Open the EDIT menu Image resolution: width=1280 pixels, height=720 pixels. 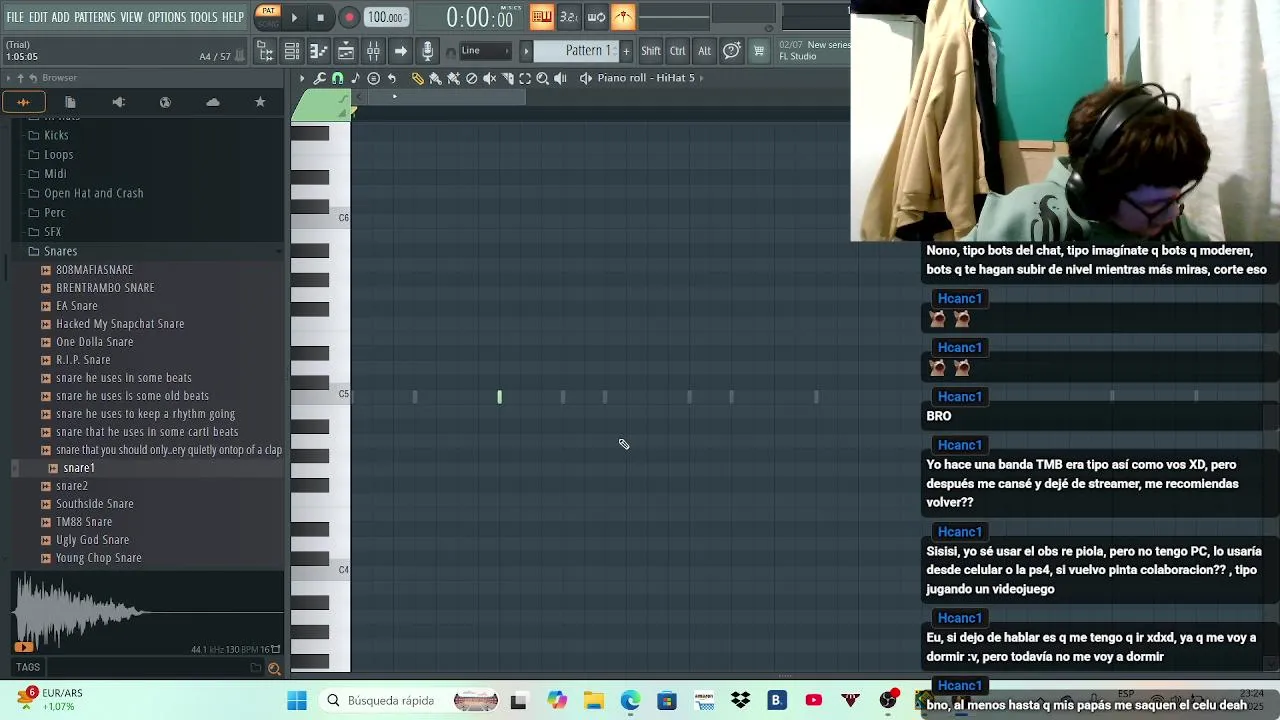point(38,18)
